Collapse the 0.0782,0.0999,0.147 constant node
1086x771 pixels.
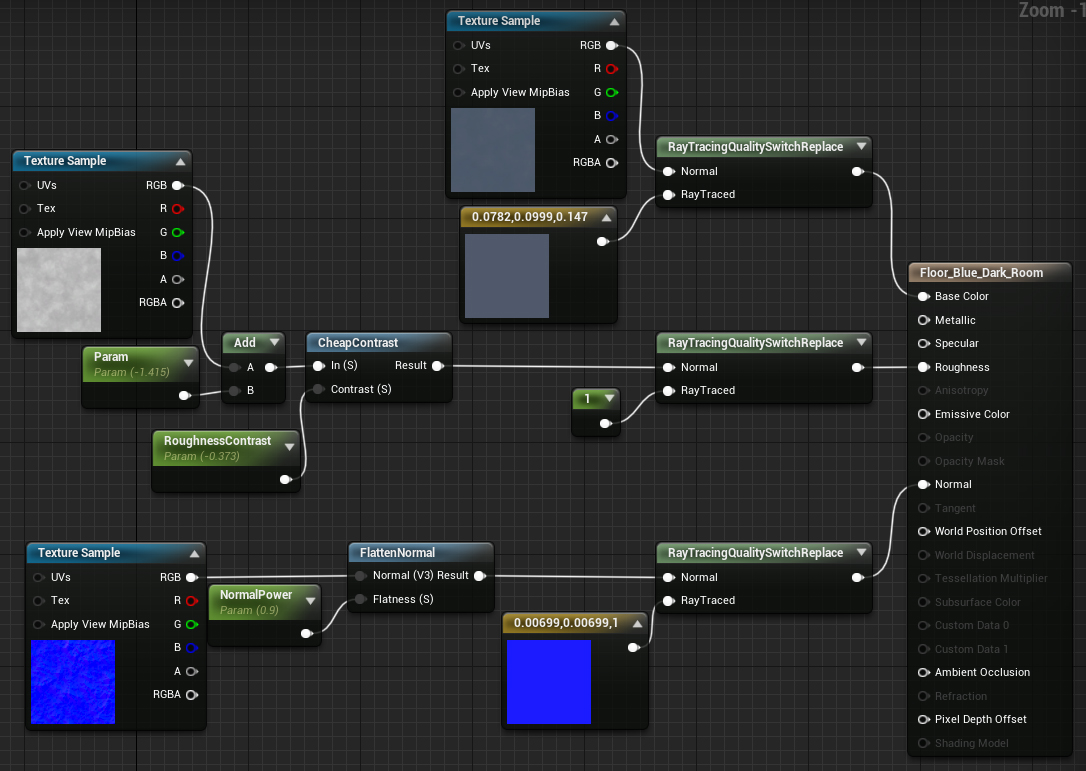click(607, 218)
